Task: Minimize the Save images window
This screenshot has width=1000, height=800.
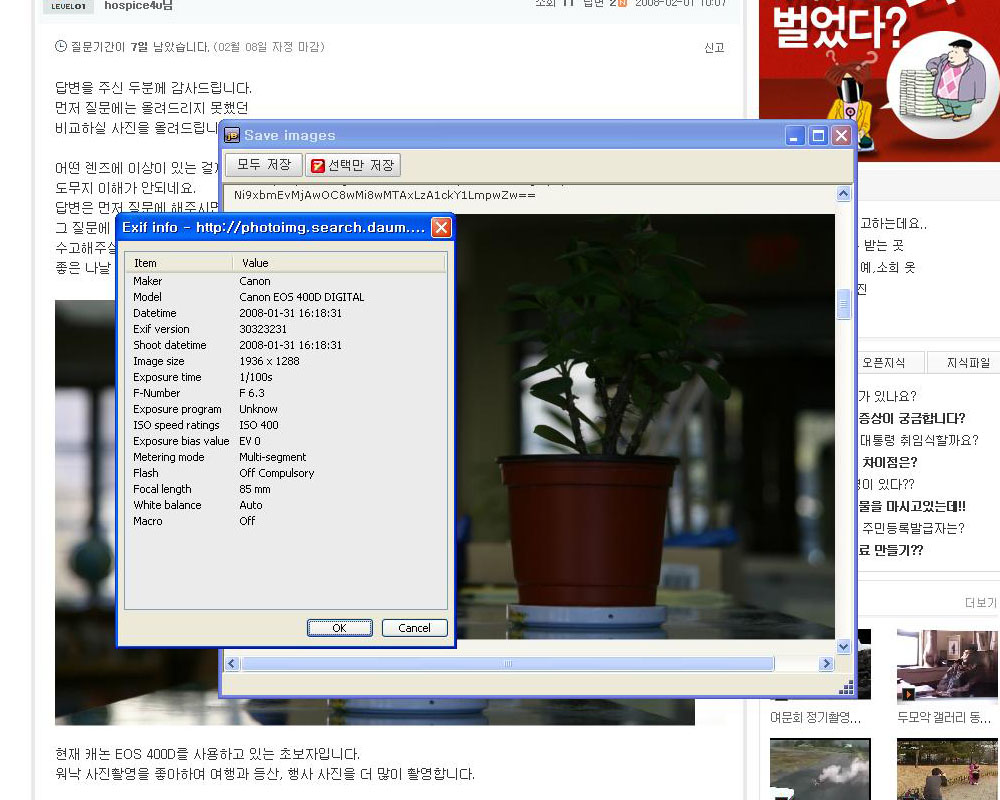Action: [795, 136]
